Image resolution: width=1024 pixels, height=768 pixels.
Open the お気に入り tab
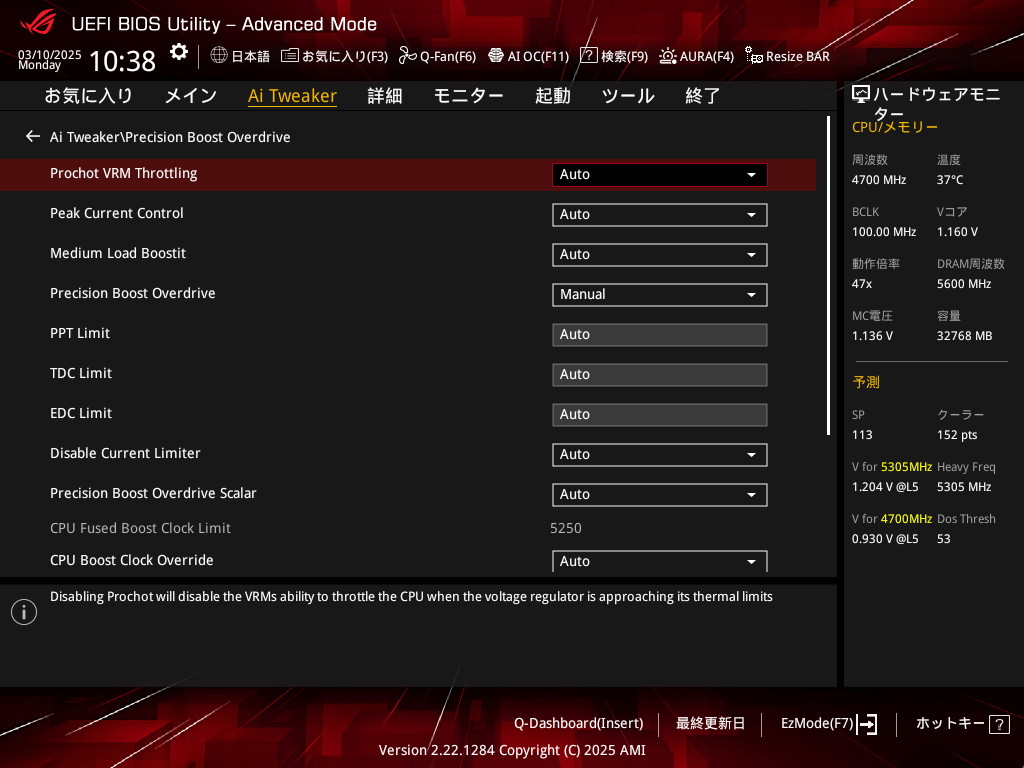(x=88, y=96)
